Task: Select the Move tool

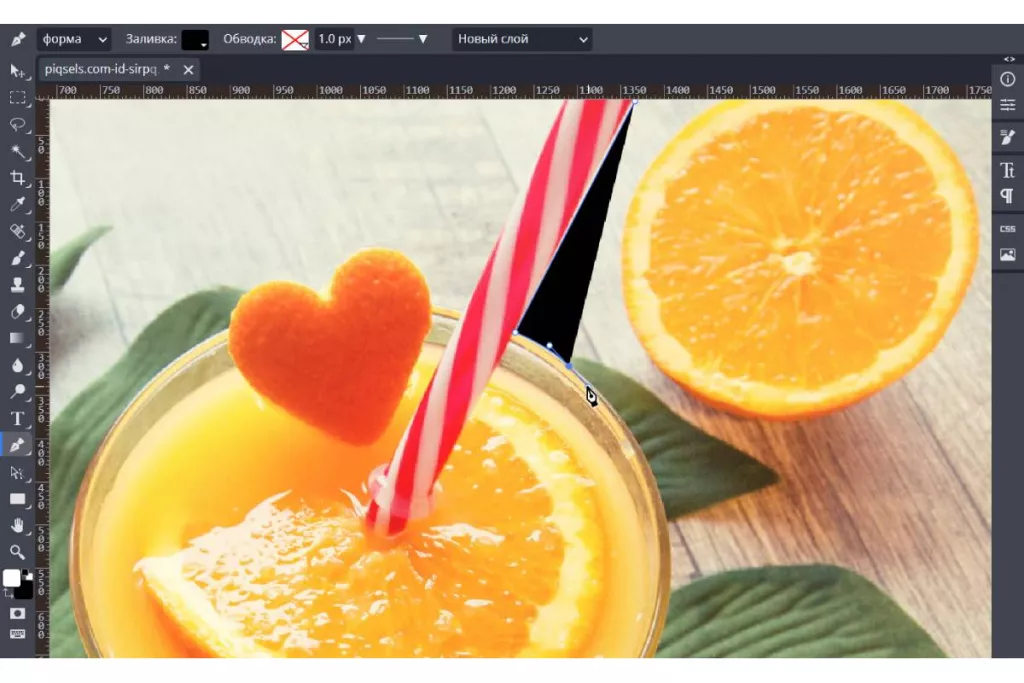Action: click(17, 71)
